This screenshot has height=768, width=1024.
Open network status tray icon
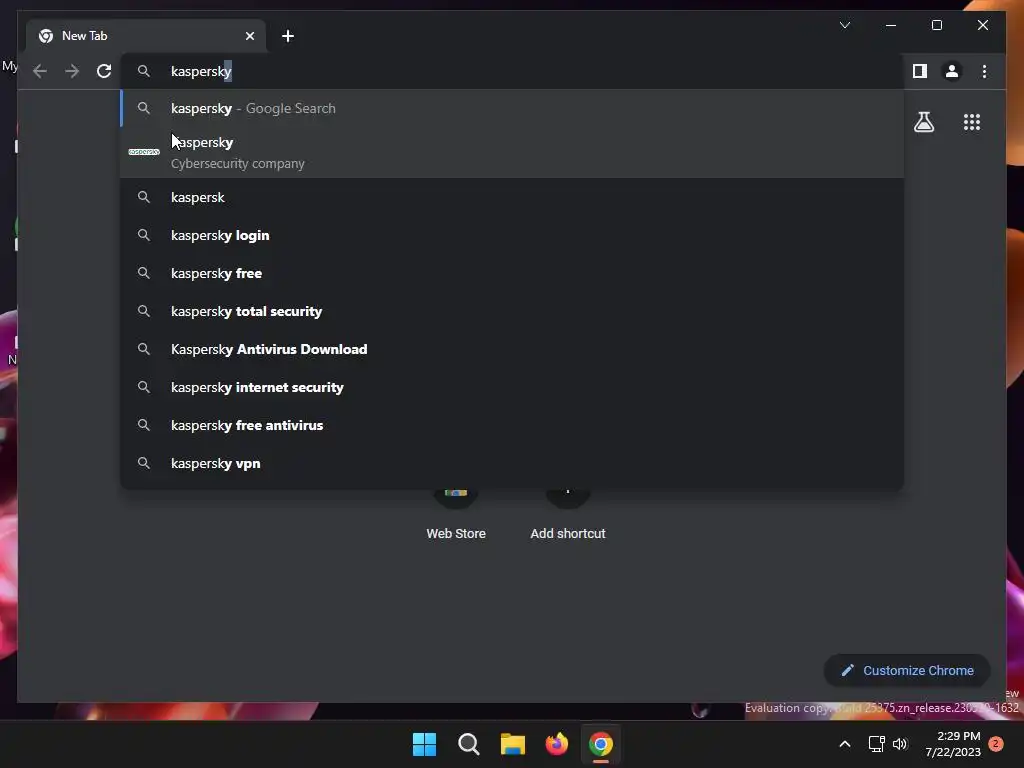coord(876,744)
